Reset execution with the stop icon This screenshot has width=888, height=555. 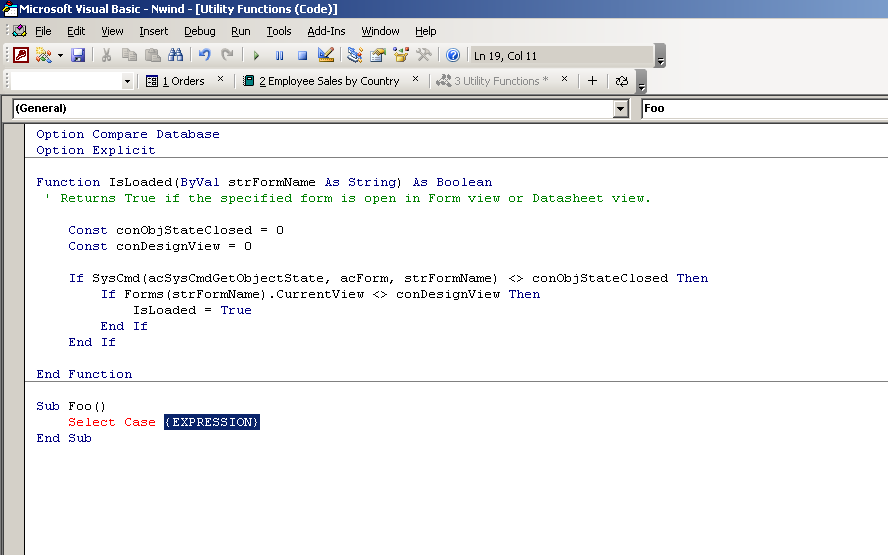click(x=302, y=56)
